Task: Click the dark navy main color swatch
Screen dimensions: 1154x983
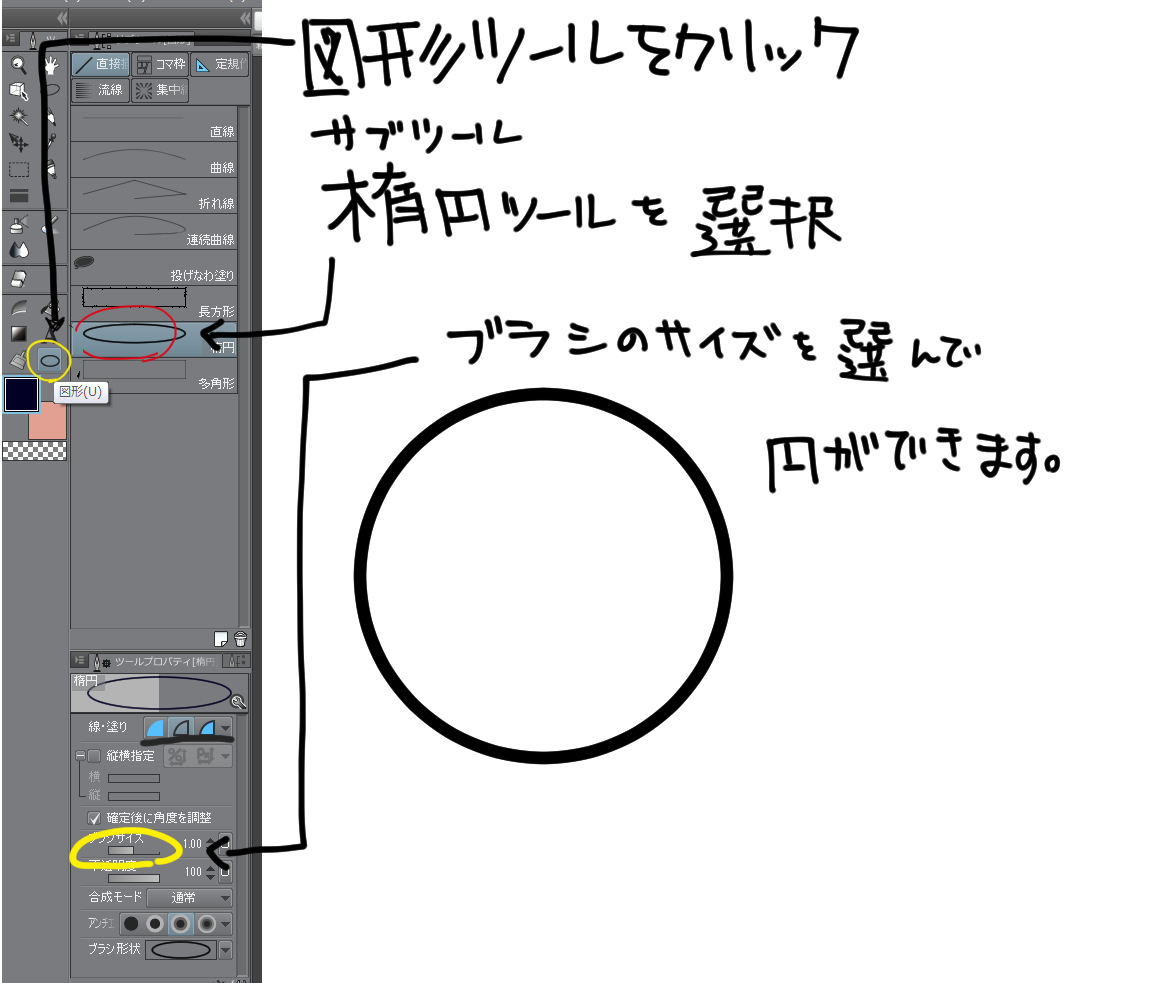Action: tap(21, 394)
